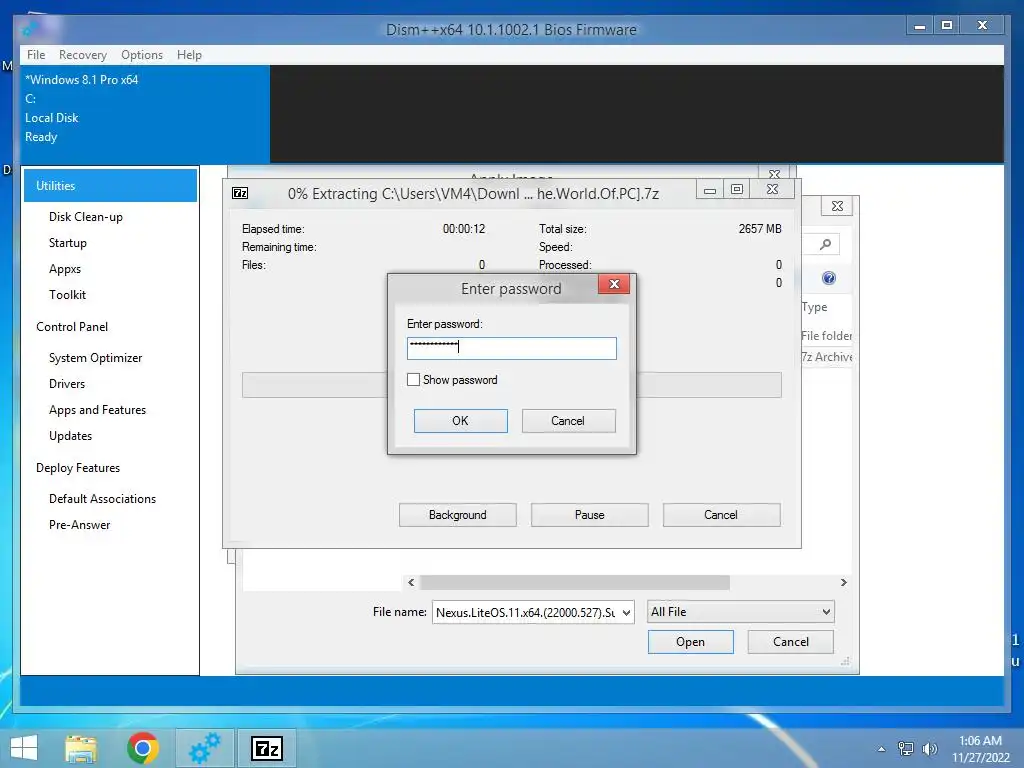
Task: Close the file open dialog window
Action: pyautogui.click(x=837, y=206)
